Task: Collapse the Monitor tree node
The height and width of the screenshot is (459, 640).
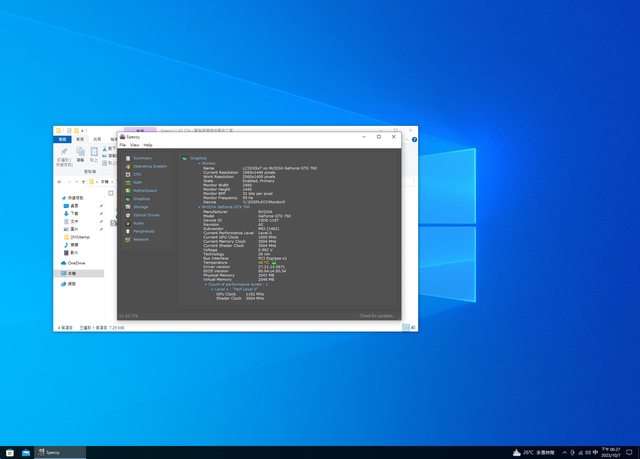Action: [x=199, y=162]
